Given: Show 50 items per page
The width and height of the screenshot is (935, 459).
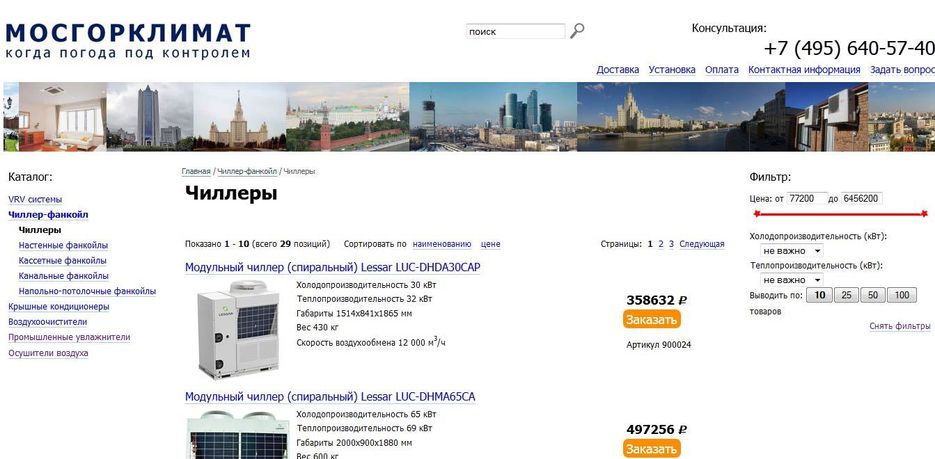Looking at the screenshot, I should [x=873, y=295].
